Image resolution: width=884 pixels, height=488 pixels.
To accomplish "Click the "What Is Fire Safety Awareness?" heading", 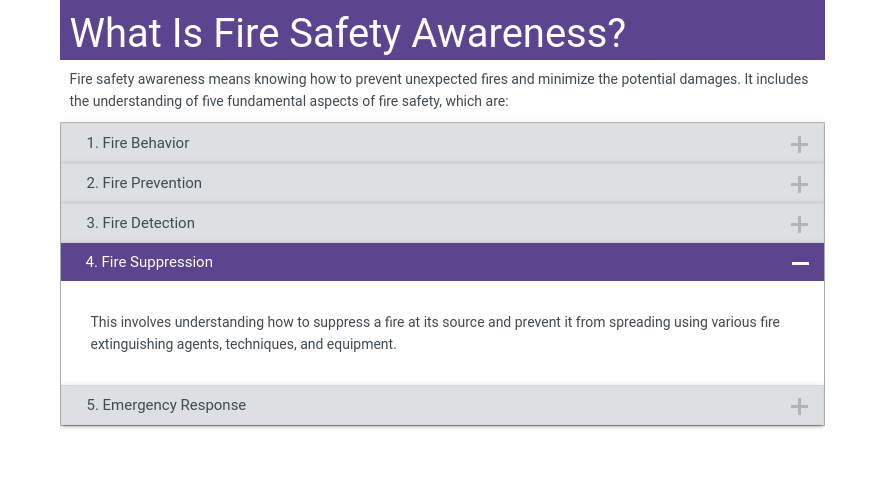I will pyautogui.click(x=347, y=33).
